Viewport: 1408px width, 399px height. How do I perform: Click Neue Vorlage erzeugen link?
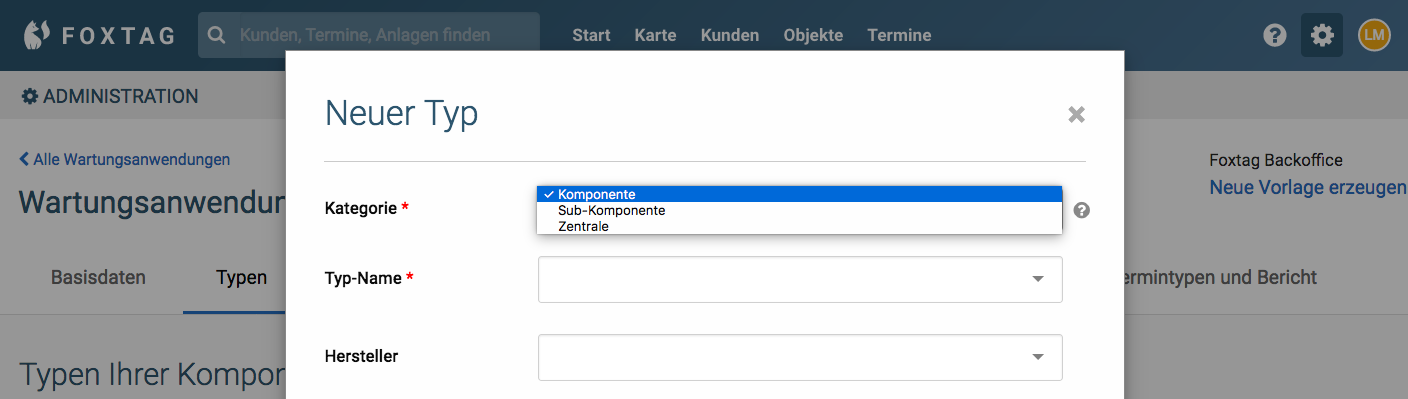click(1308, 187)
